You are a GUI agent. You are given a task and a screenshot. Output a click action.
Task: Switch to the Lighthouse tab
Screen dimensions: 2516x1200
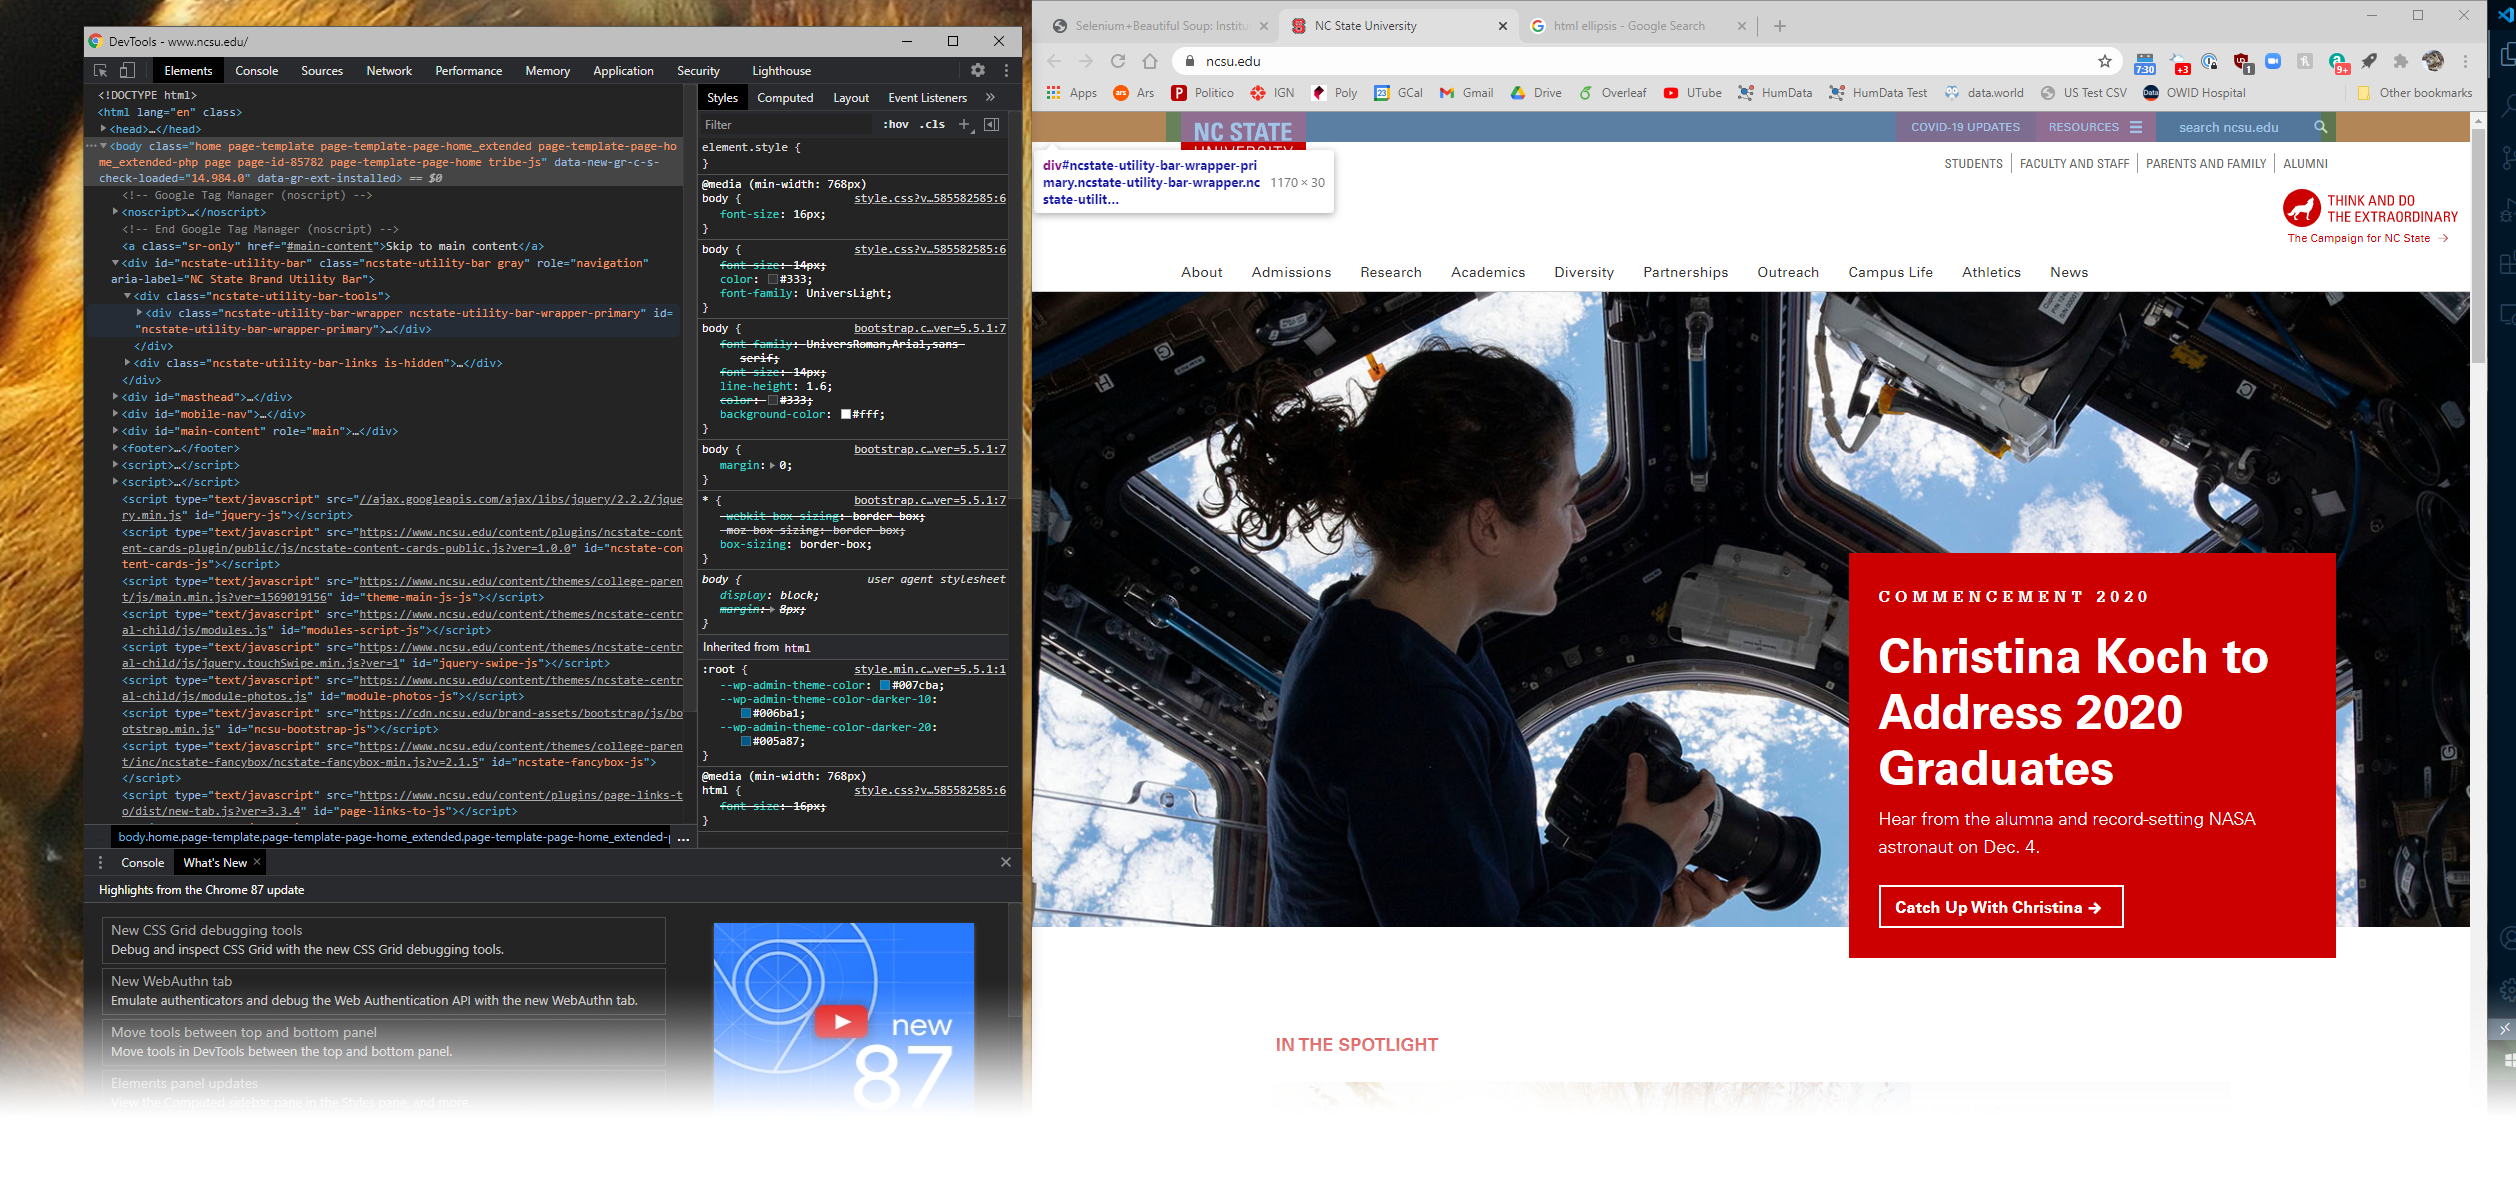click(781, 71)
